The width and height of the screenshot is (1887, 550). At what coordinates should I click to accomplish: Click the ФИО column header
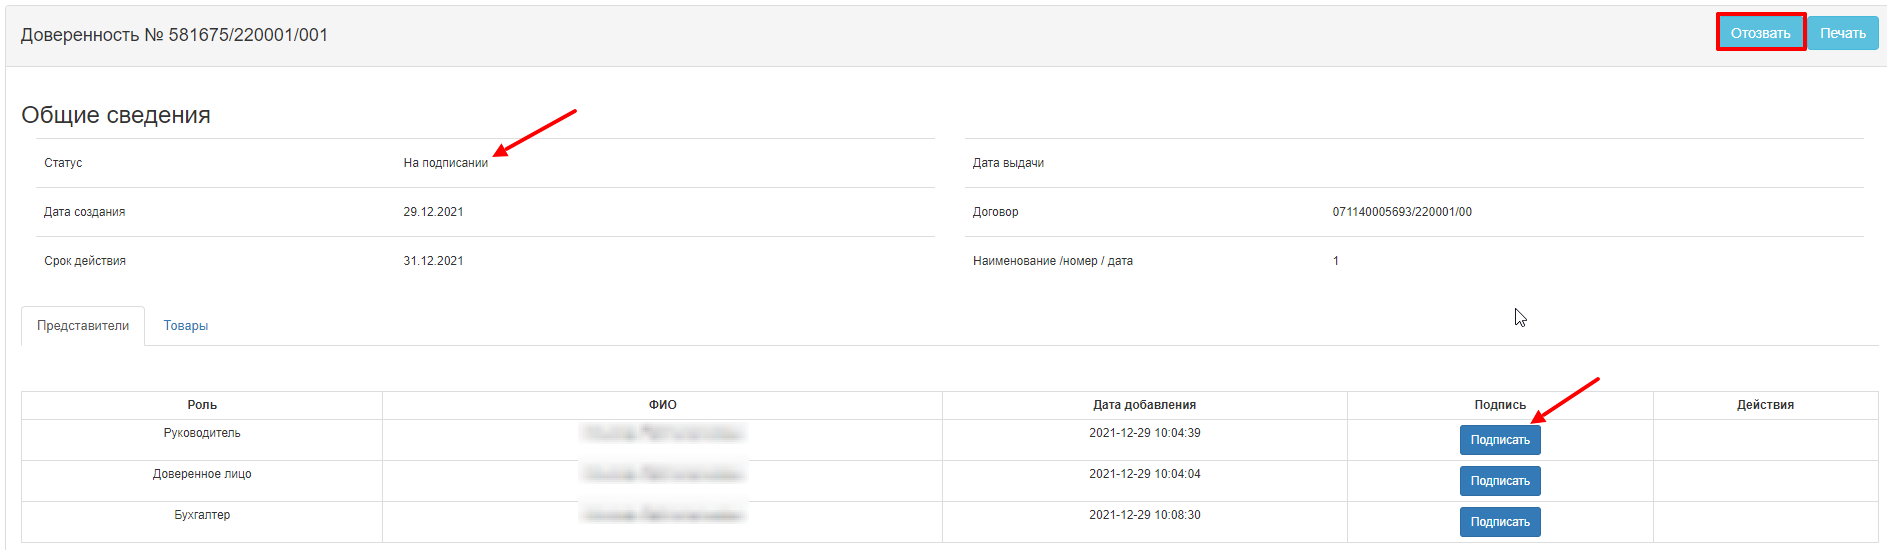pyautogui.click(x=662, y=405)
